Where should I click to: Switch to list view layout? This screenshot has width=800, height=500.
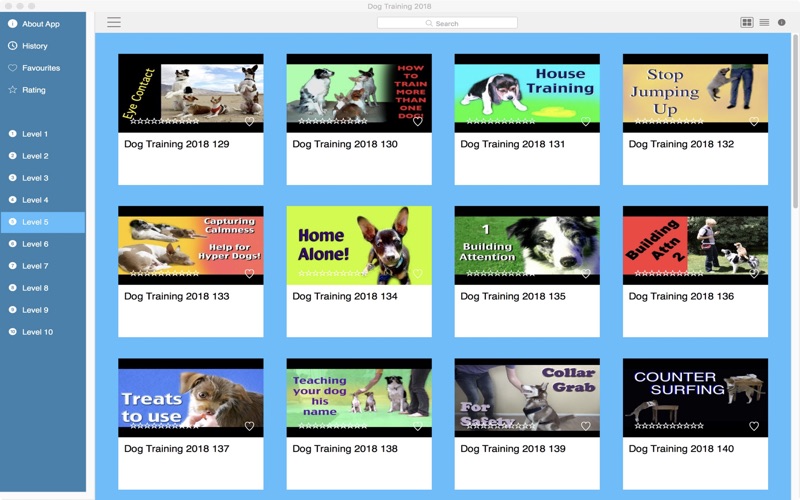tap(764, 22)
